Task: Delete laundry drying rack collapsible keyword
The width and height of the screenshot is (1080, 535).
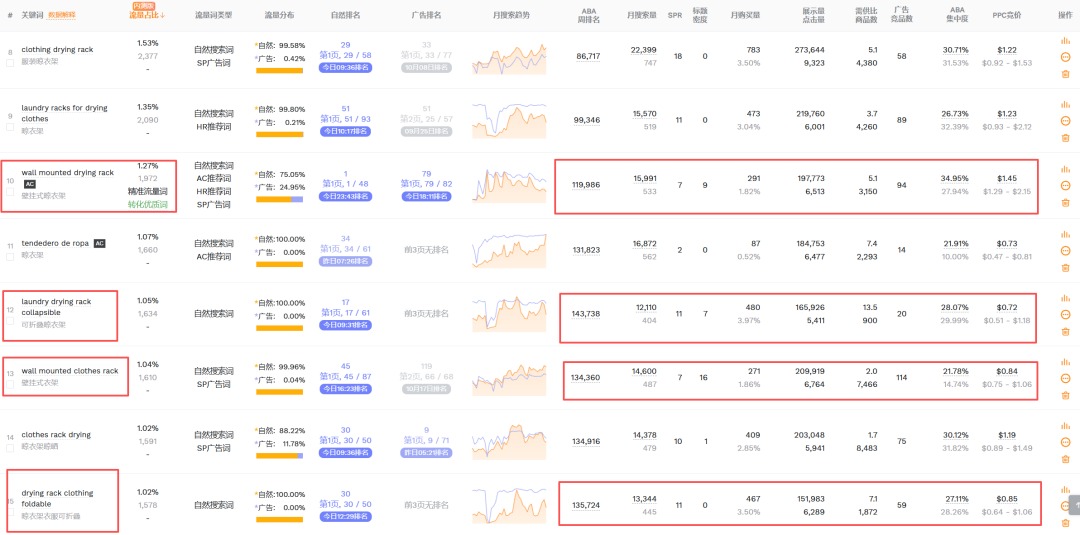Action: 1066,331
